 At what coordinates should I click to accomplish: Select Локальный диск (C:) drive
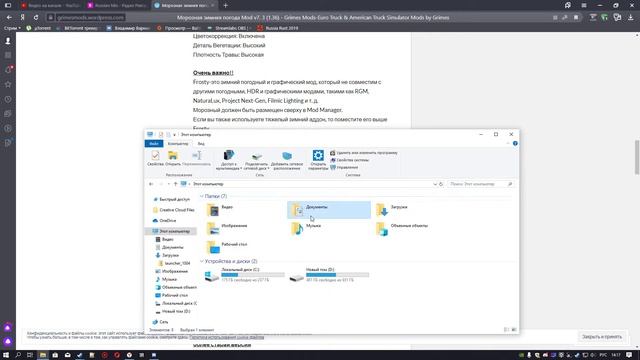[x=244, y=275]
